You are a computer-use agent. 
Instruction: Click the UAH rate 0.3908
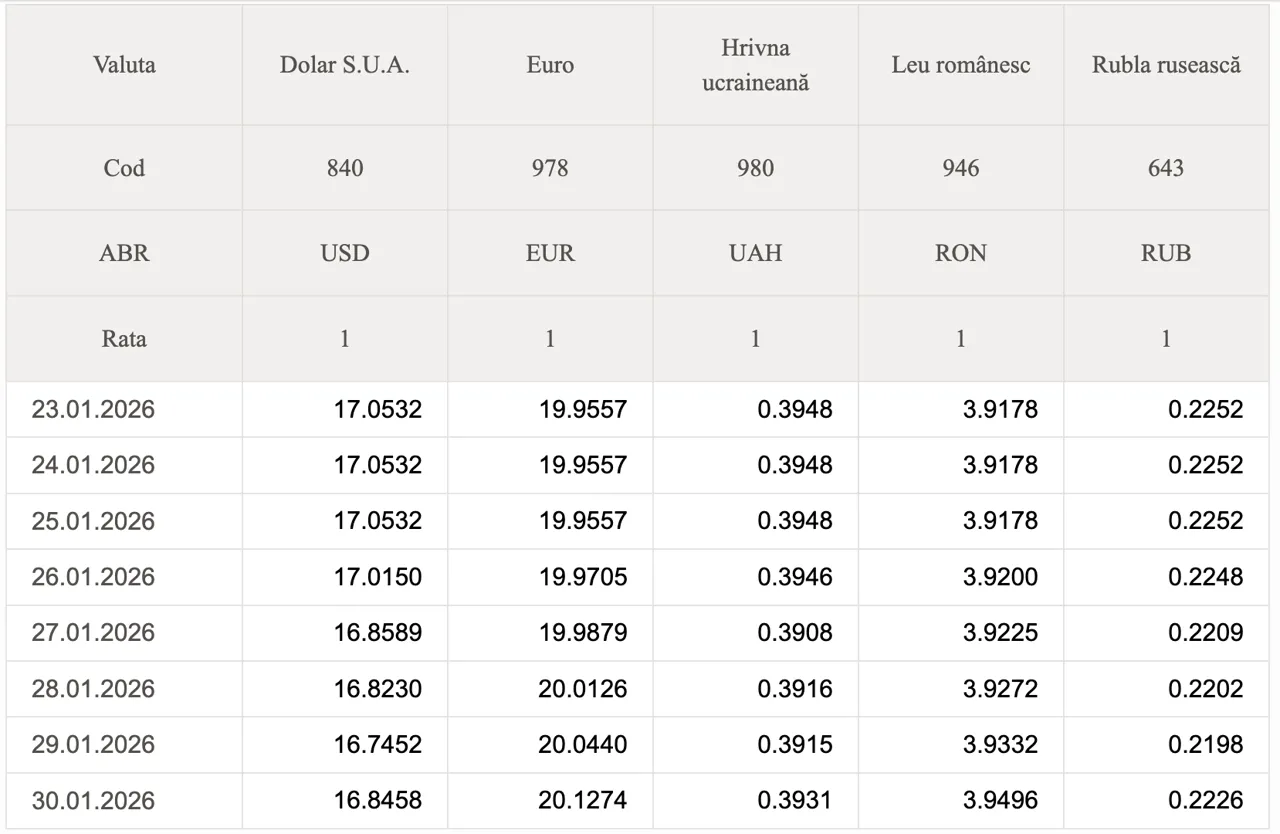pyautogui.click(x=795, y=633)
